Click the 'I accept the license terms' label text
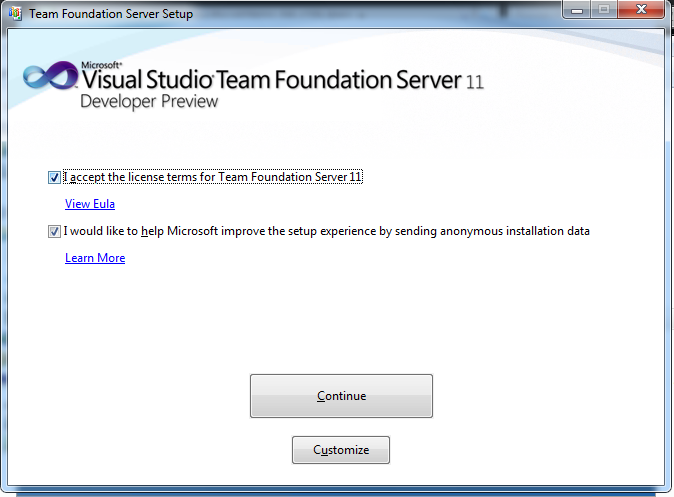This screenshot has width=674, height=497. 213,177
